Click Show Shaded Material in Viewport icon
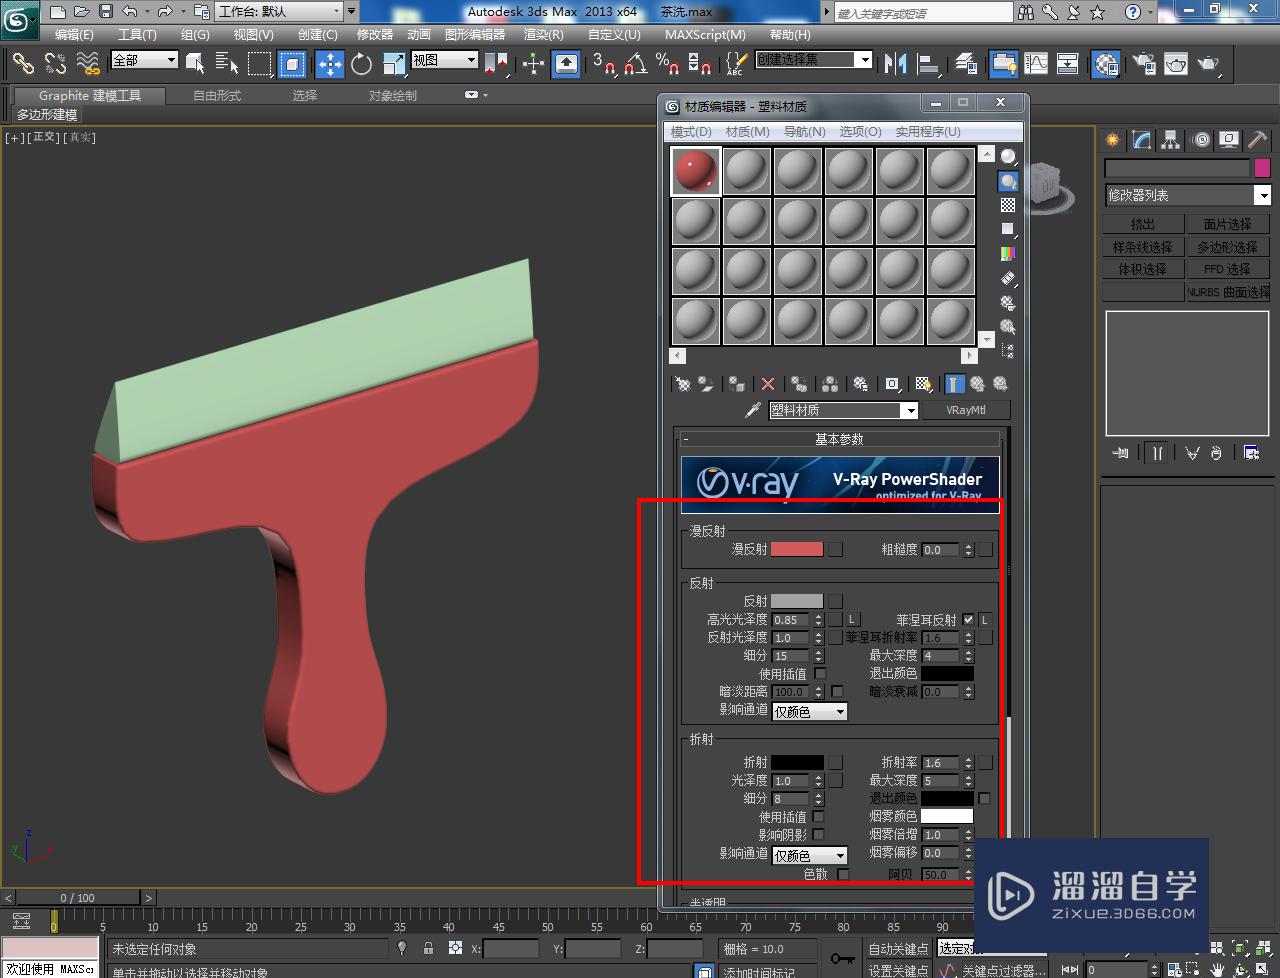Screen dimensions: 1280x978 coord(924,384)
